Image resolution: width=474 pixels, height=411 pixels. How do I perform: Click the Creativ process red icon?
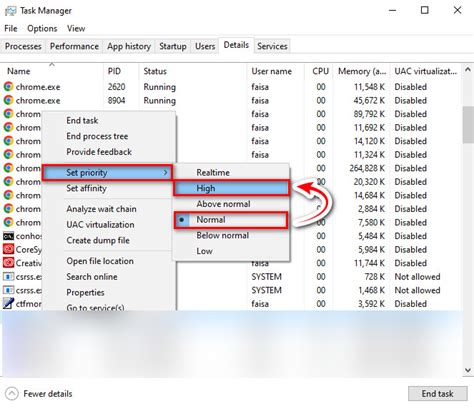[8, 263]
